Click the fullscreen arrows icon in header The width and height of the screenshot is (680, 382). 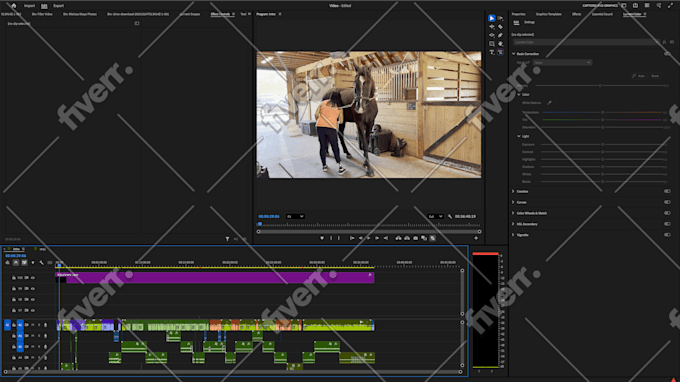pos(670,6)
